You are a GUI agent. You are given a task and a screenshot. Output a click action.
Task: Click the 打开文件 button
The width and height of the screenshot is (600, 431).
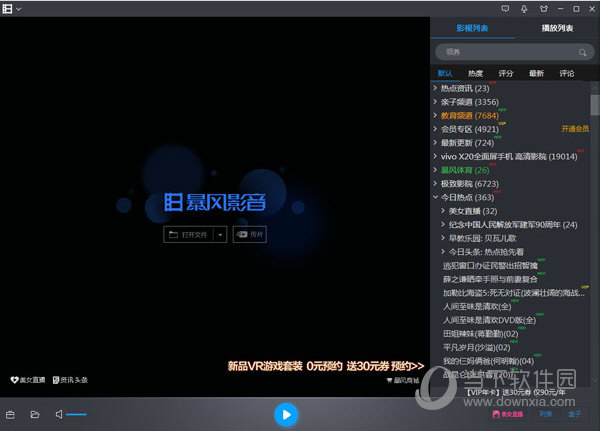coord(188,234)
